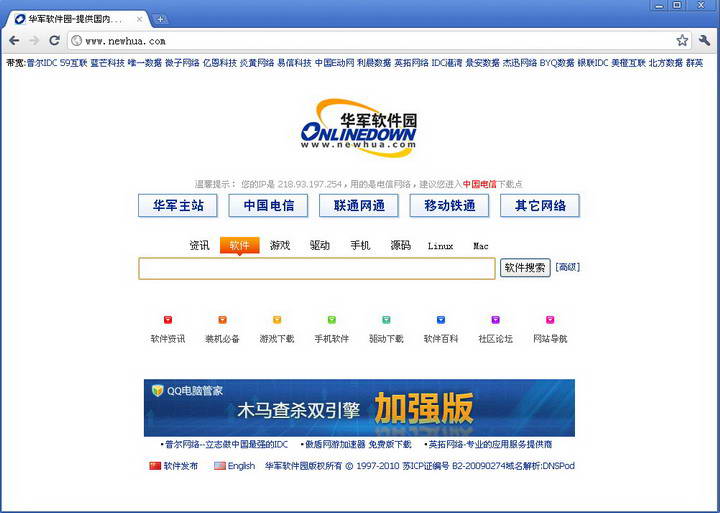Switch to the 游戏 search tab

pos(280,245)
